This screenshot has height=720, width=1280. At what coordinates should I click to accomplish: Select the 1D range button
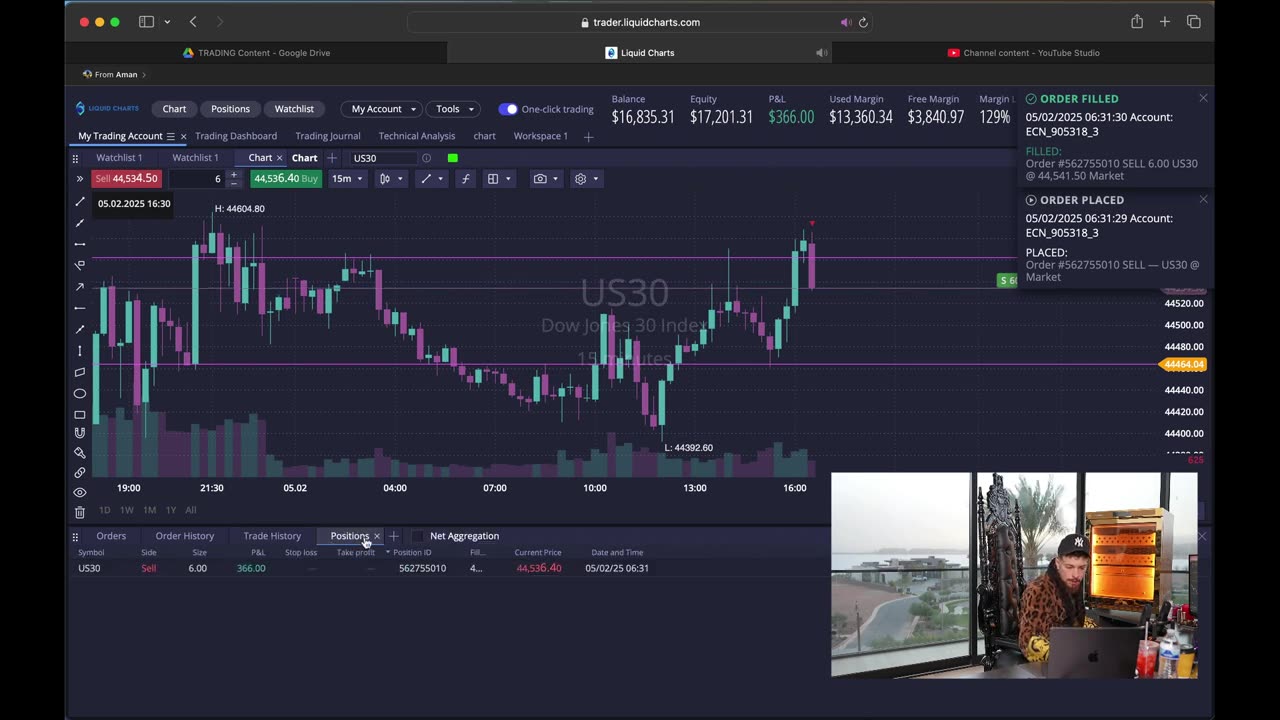click(104, 510)
